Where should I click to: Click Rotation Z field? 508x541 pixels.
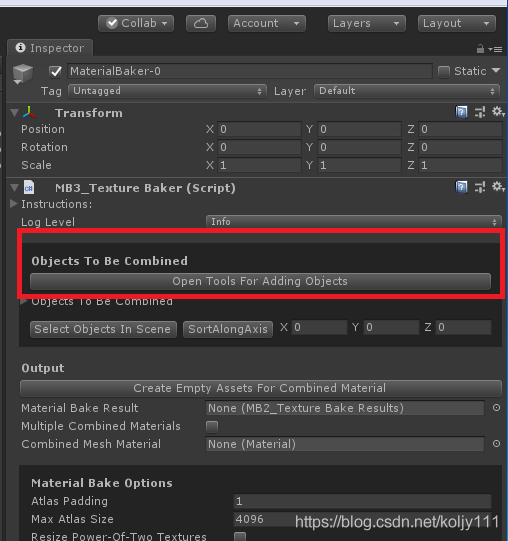(460, 147)
